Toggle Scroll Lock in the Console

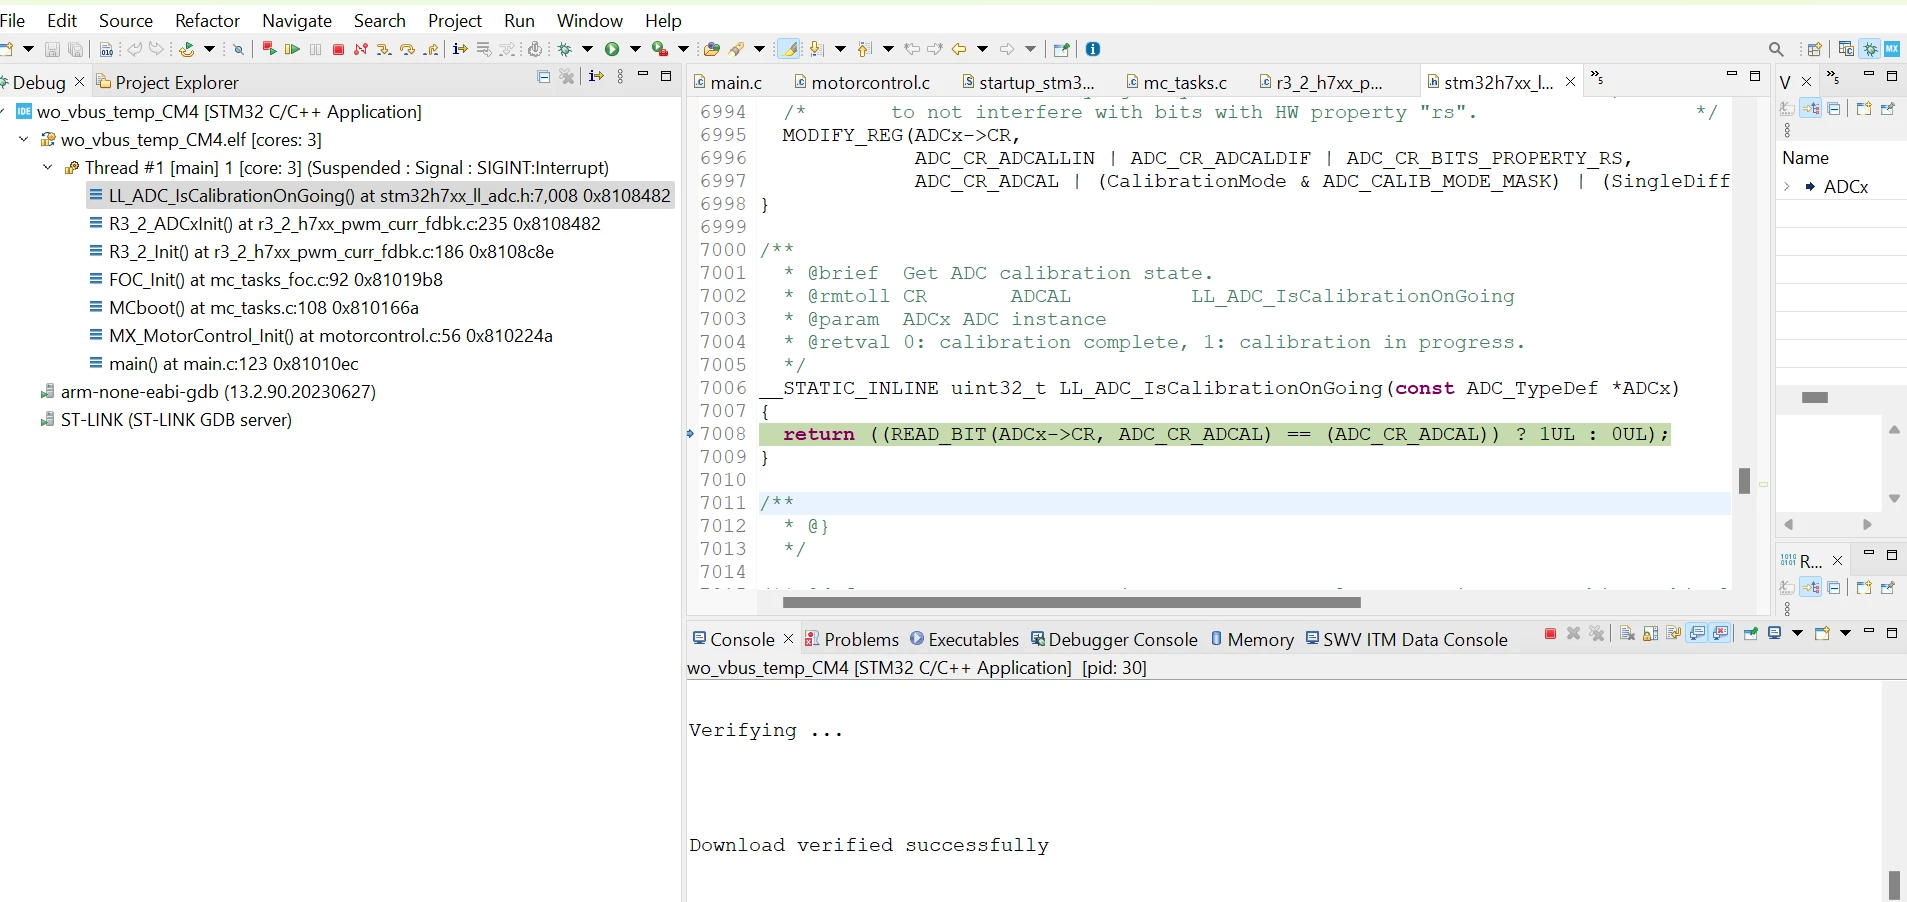1650,634
